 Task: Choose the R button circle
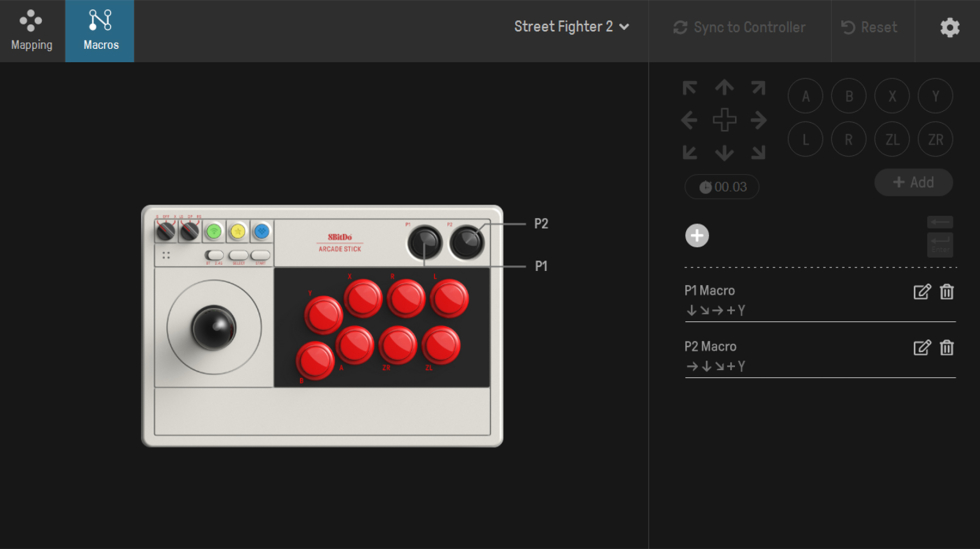point(849,139)
